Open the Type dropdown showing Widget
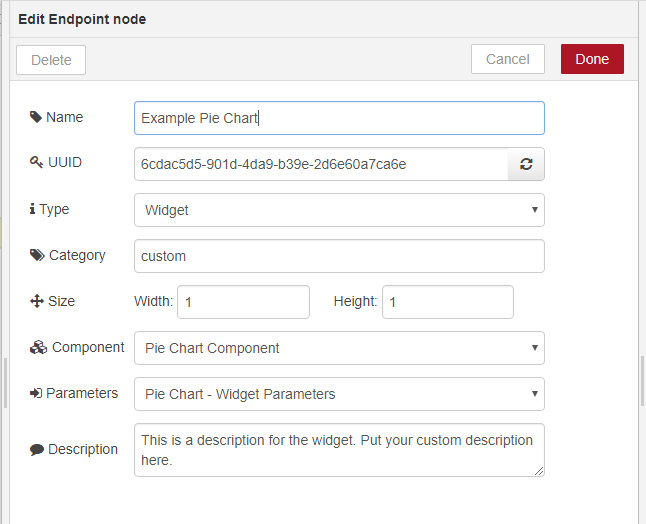Image resolution: width=646 pixels, height=524 pixels. click(x=339, y=210)
